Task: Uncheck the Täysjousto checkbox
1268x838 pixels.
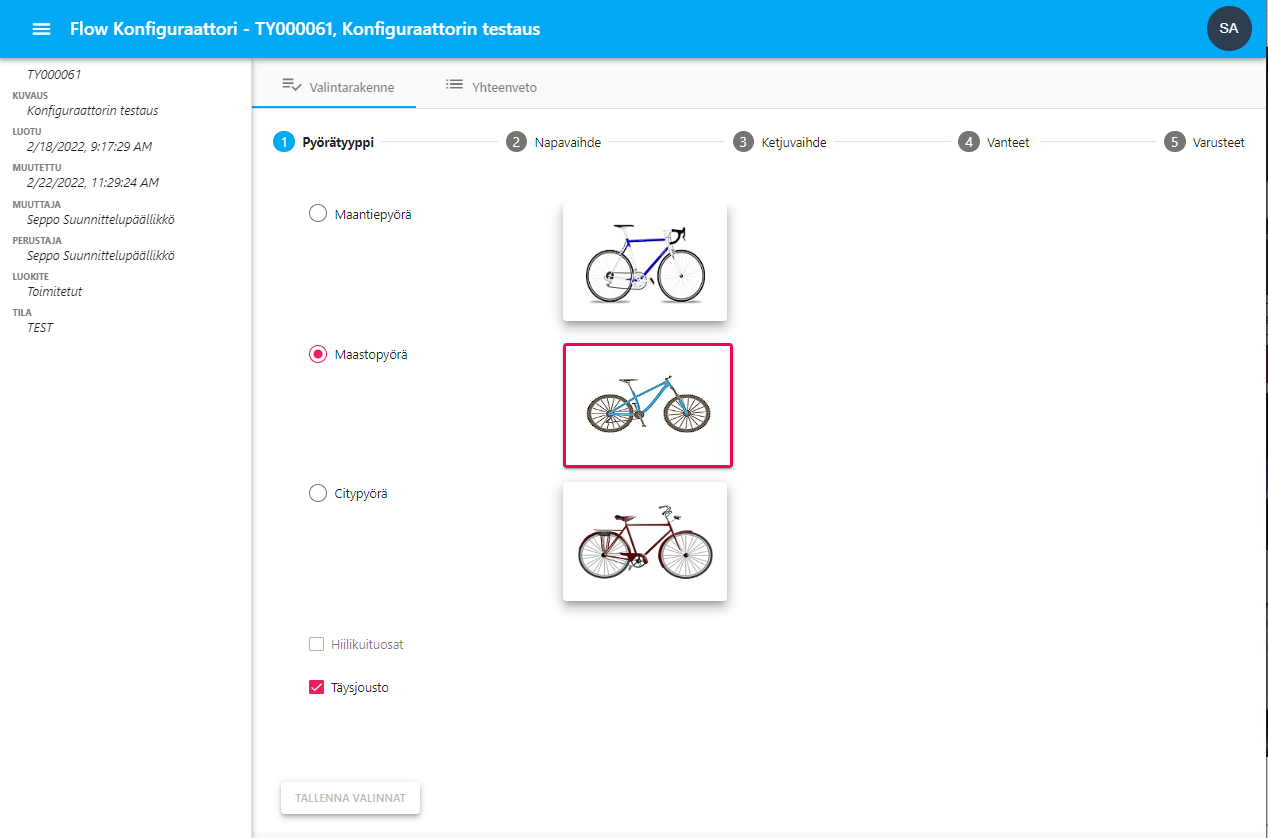Action: [317, 688]
